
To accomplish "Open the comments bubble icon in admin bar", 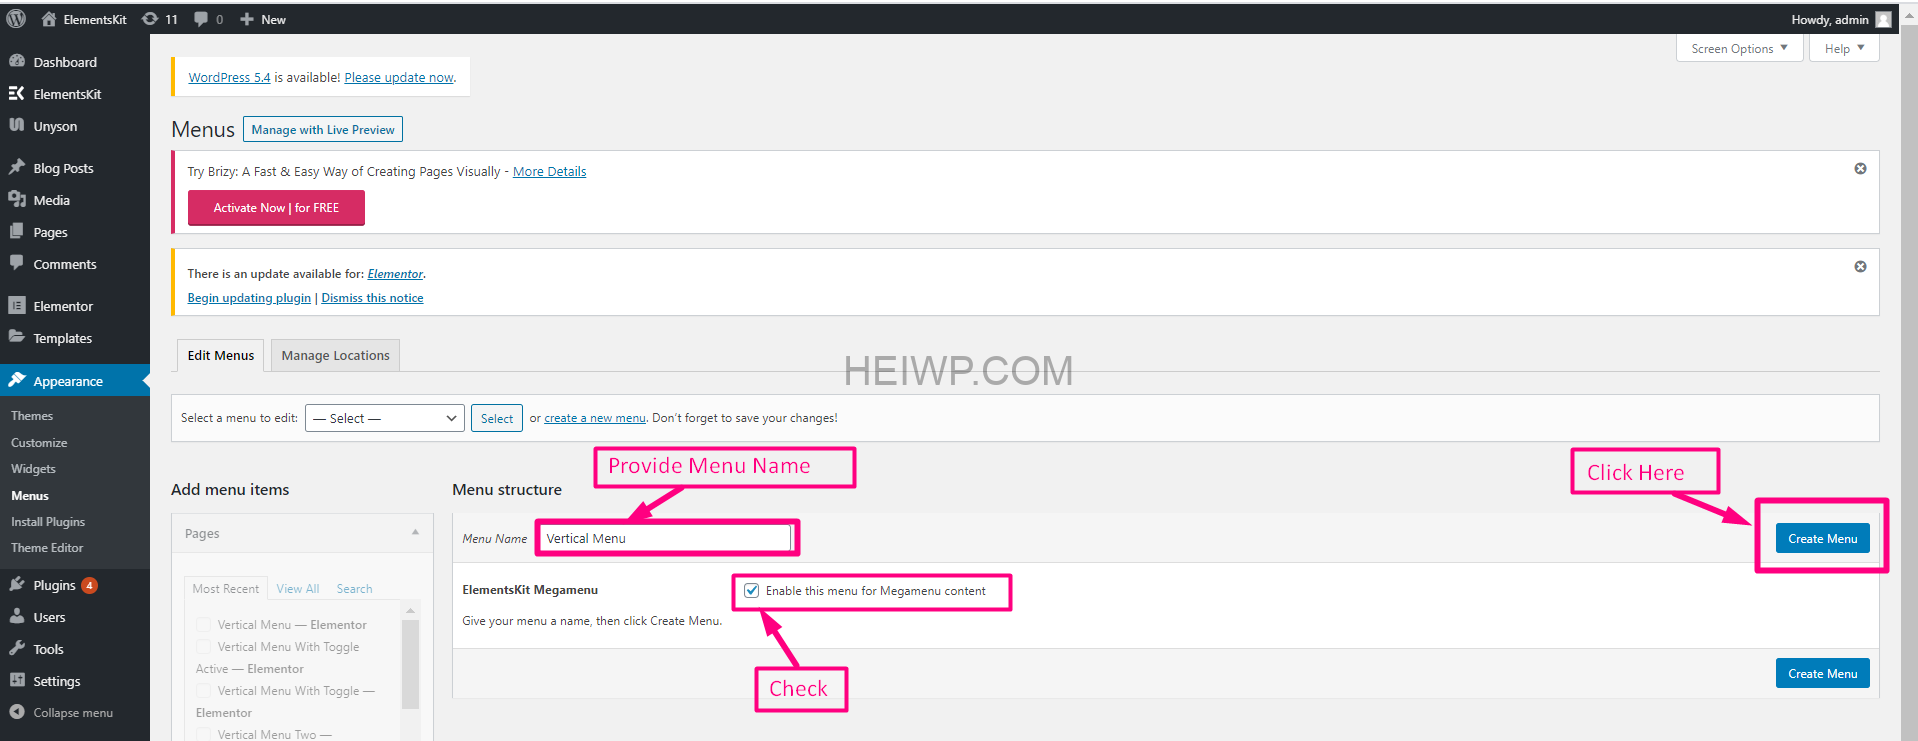I will [x=201, y=19].
